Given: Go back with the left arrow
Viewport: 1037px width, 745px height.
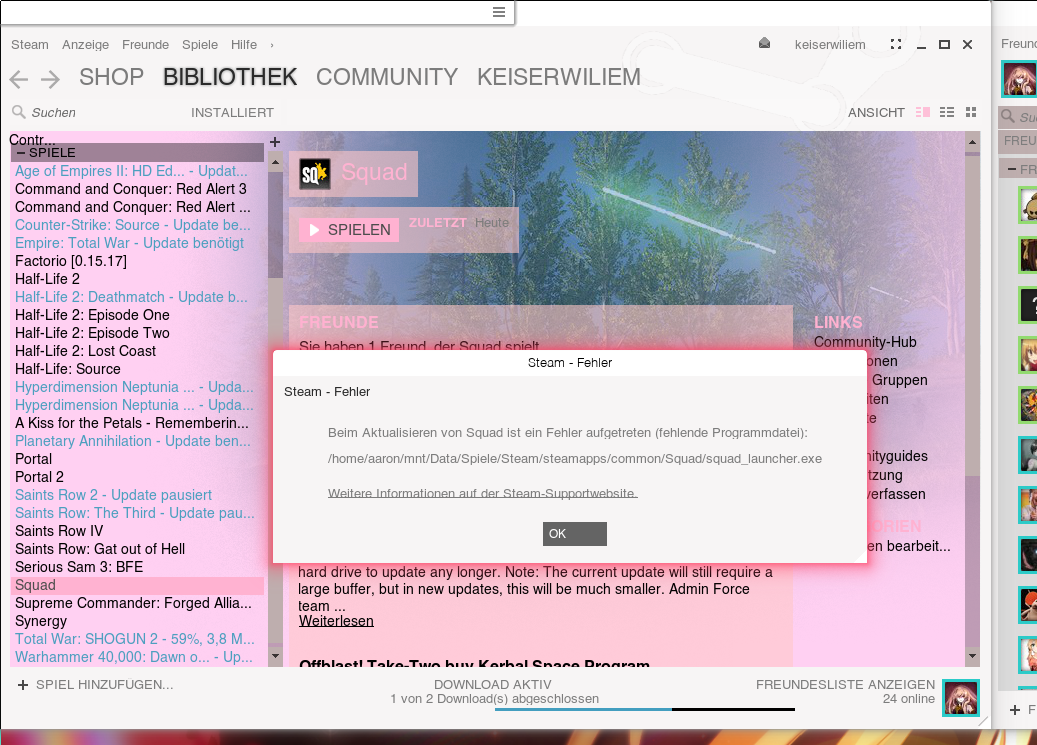Looking at the screenshot, I should (19, 79).
